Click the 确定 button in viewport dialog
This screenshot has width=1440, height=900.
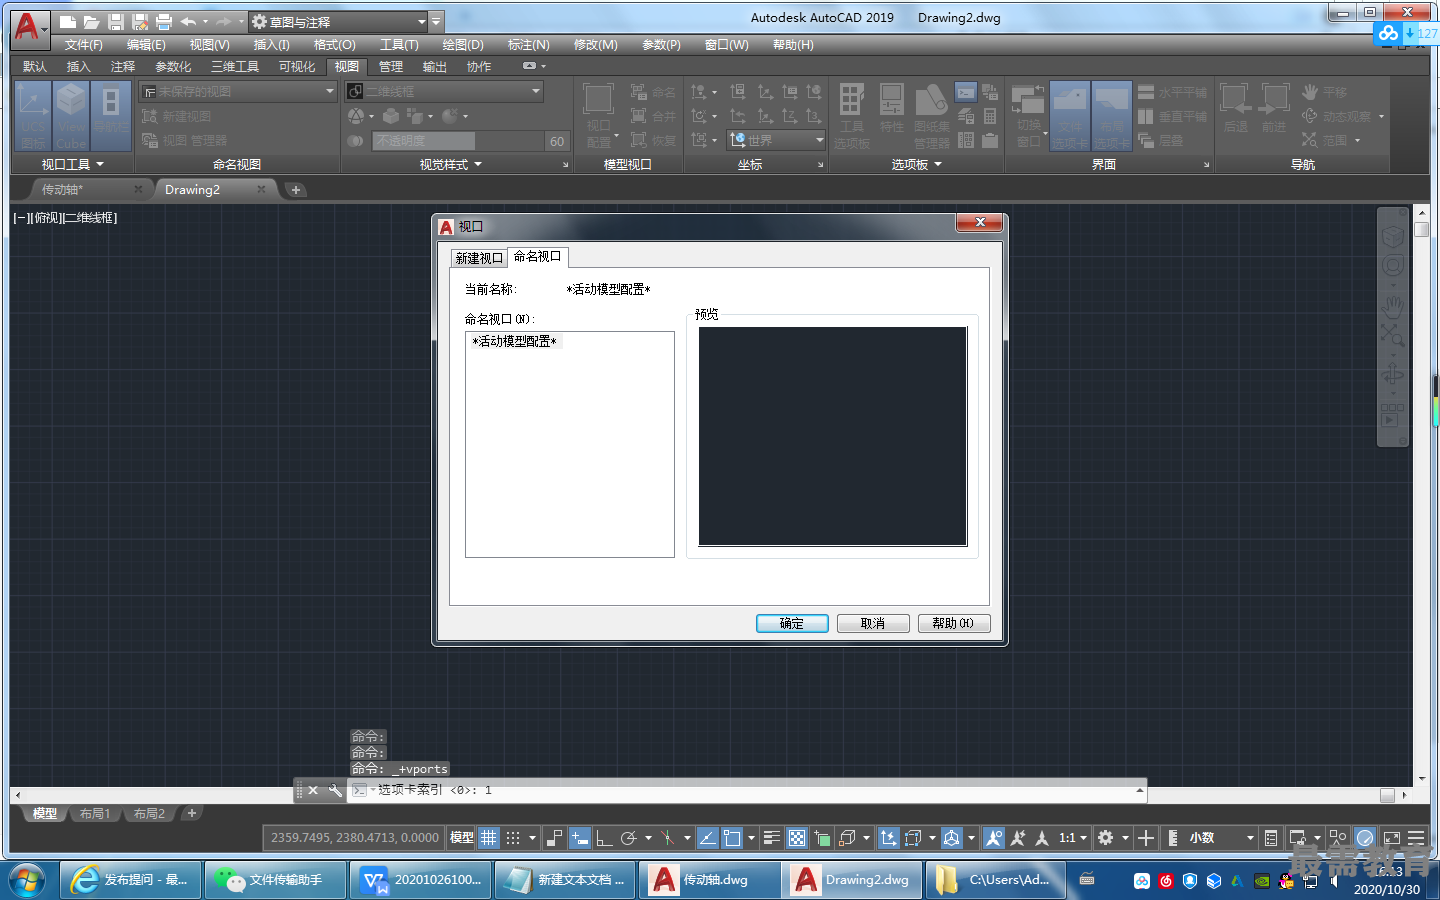pyautogui.click(x=792, y=623)
